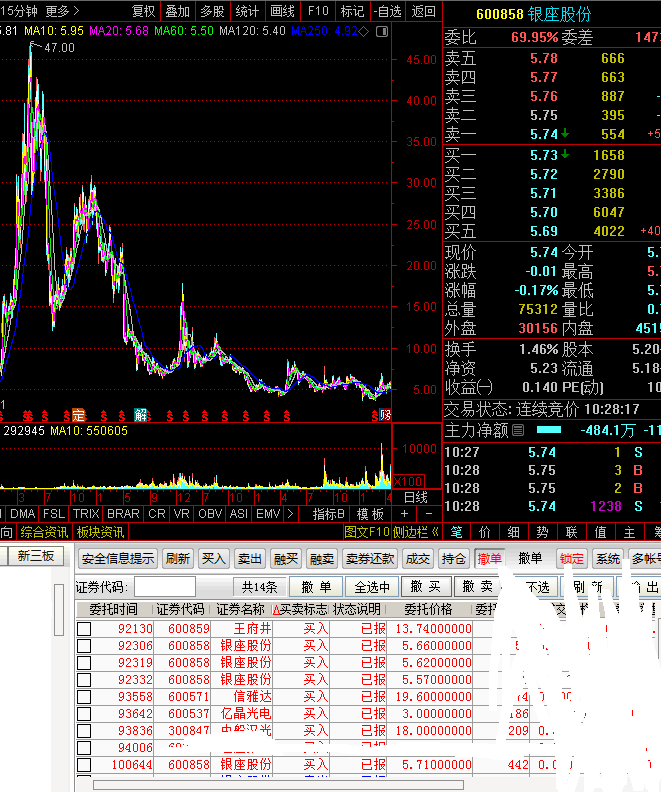Click -自选 to remove from watchlist
Viewport: 661px width, 792px height.
388,11
